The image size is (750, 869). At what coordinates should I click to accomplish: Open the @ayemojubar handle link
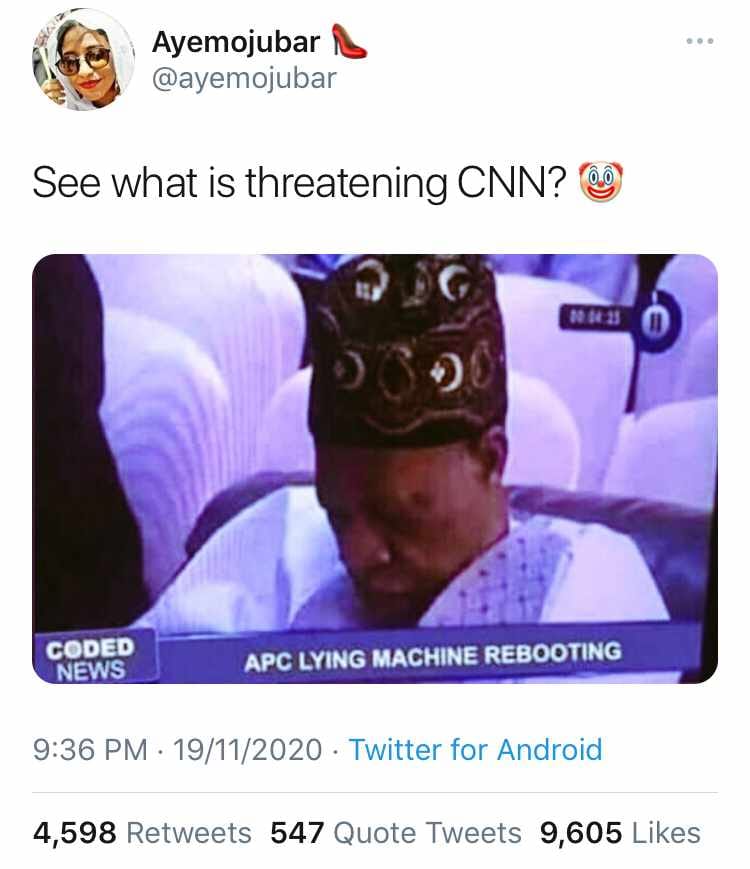pos(244,78)
